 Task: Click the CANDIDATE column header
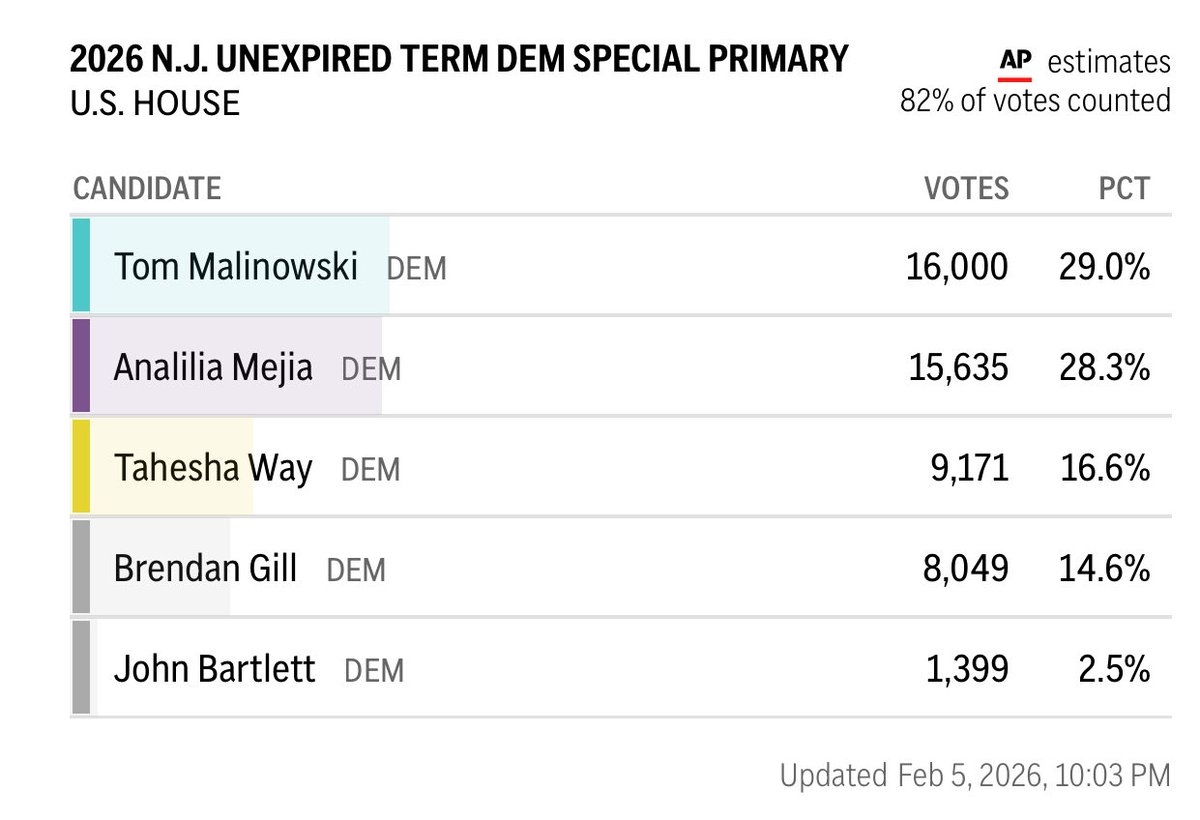tap(147, 188)
